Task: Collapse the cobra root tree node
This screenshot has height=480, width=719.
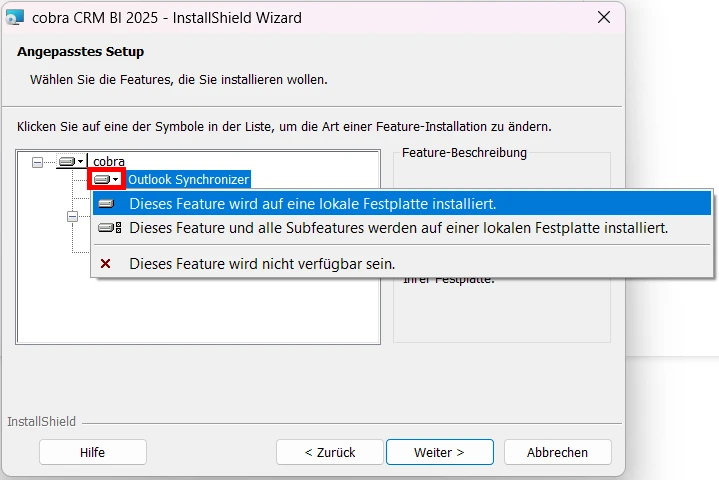Action: tap(37, 162)
